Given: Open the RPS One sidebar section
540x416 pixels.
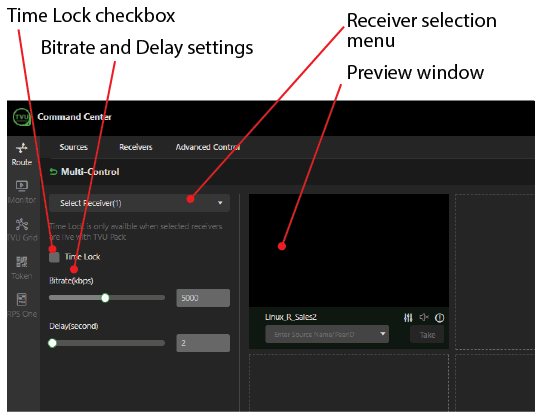Looking at the screenshot, I should pyautogui.click(x=22, y=305).
